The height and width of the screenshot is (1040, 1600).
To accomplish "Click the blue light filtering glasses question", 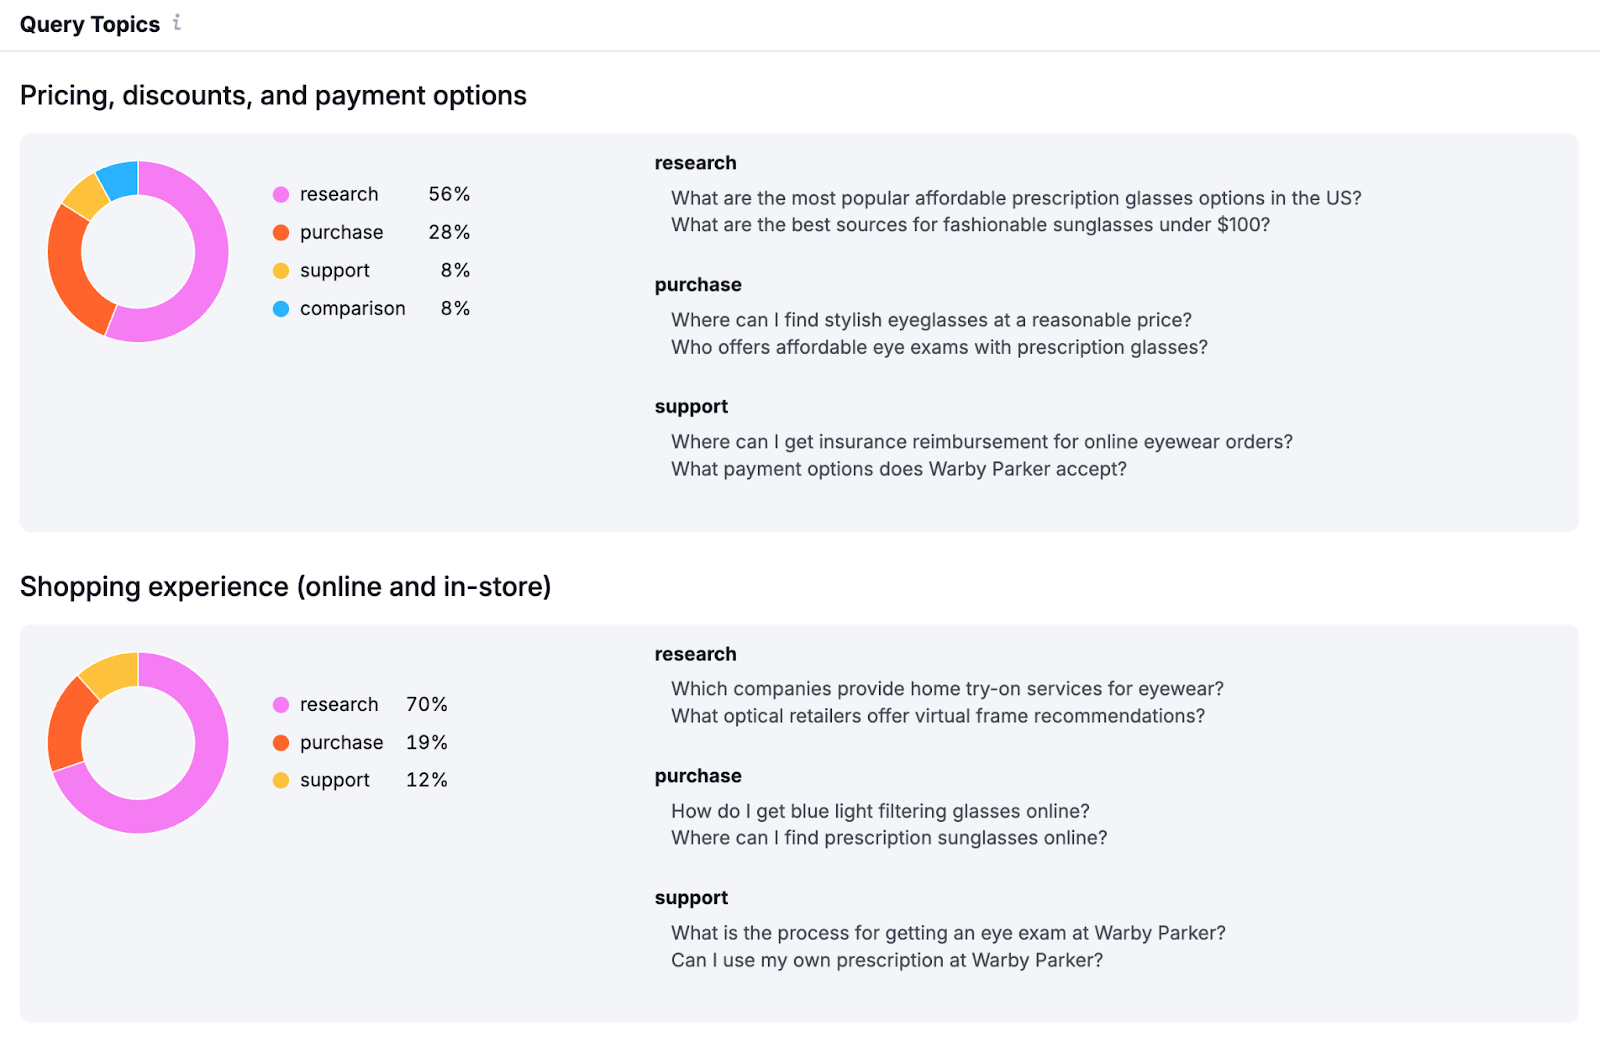I will pyautogui.click(x=879, y=811).
